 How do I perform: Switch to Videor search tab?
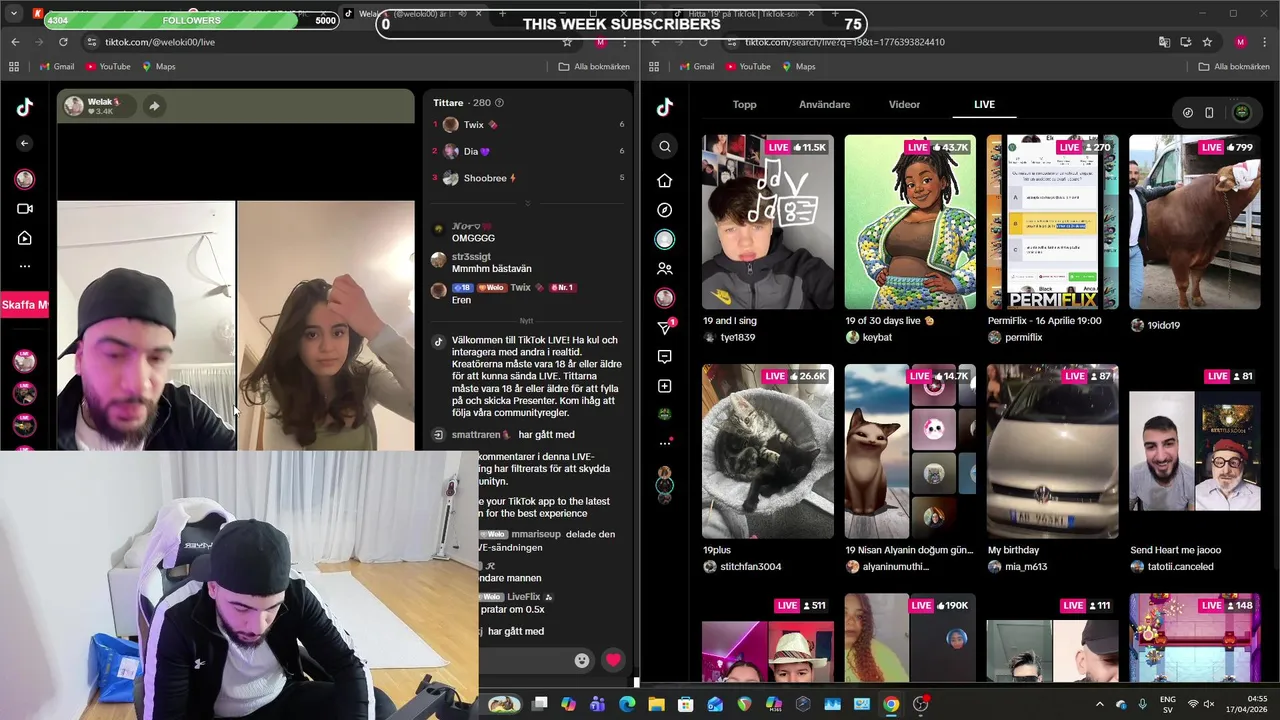pyautogui.click(x=904, y=104)
